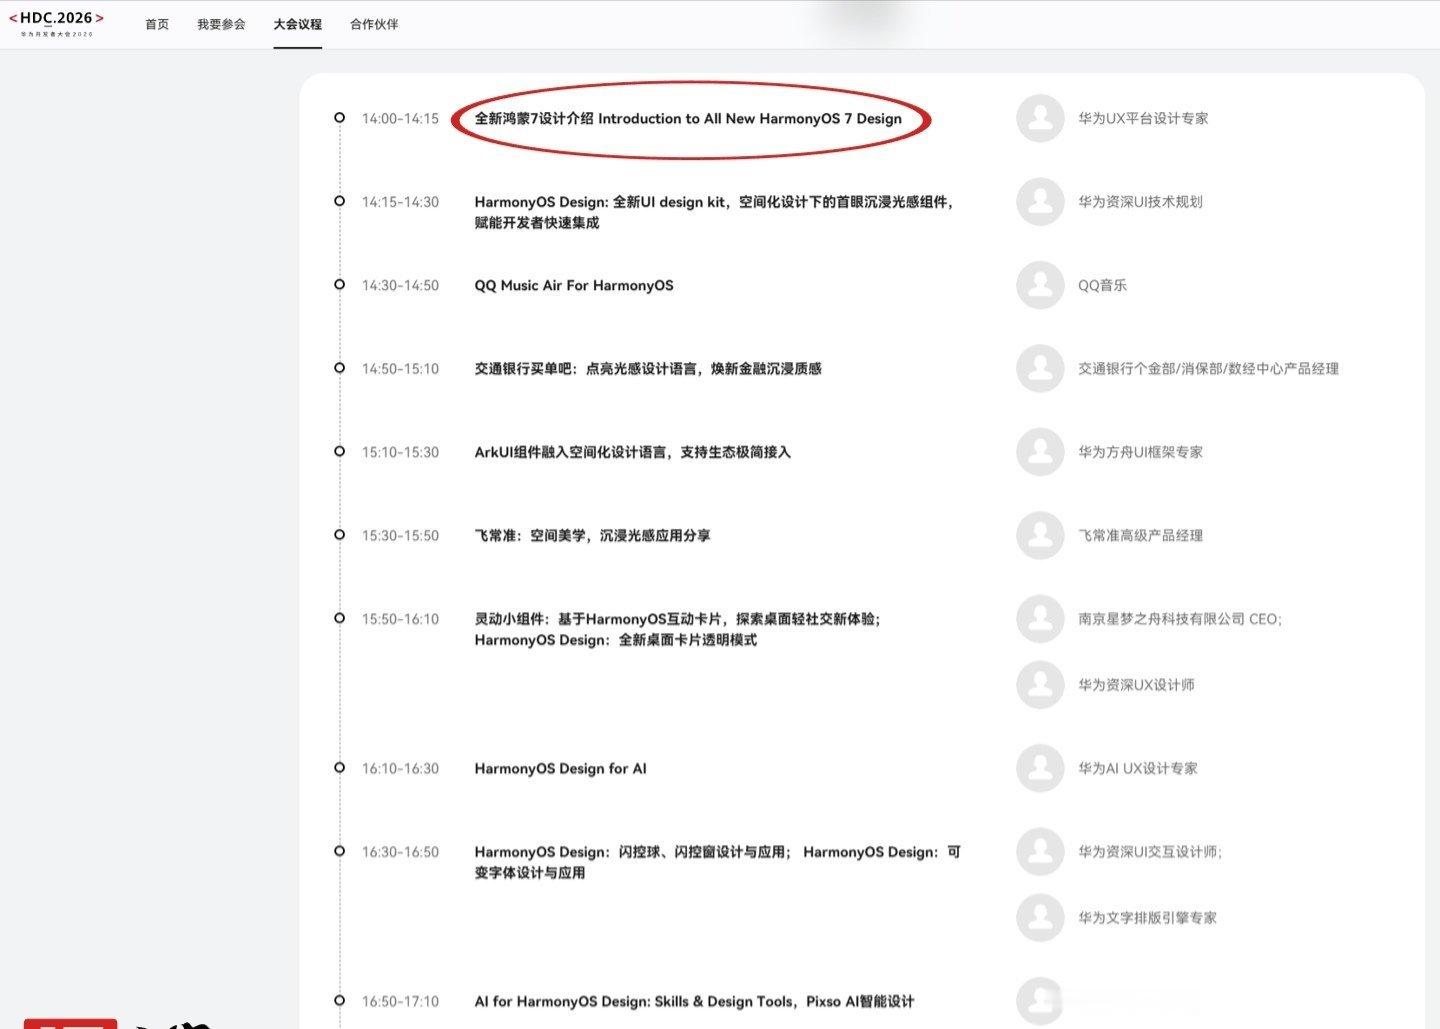
Task: Click the time text 14:15-14:30
Action: point(400,202)
